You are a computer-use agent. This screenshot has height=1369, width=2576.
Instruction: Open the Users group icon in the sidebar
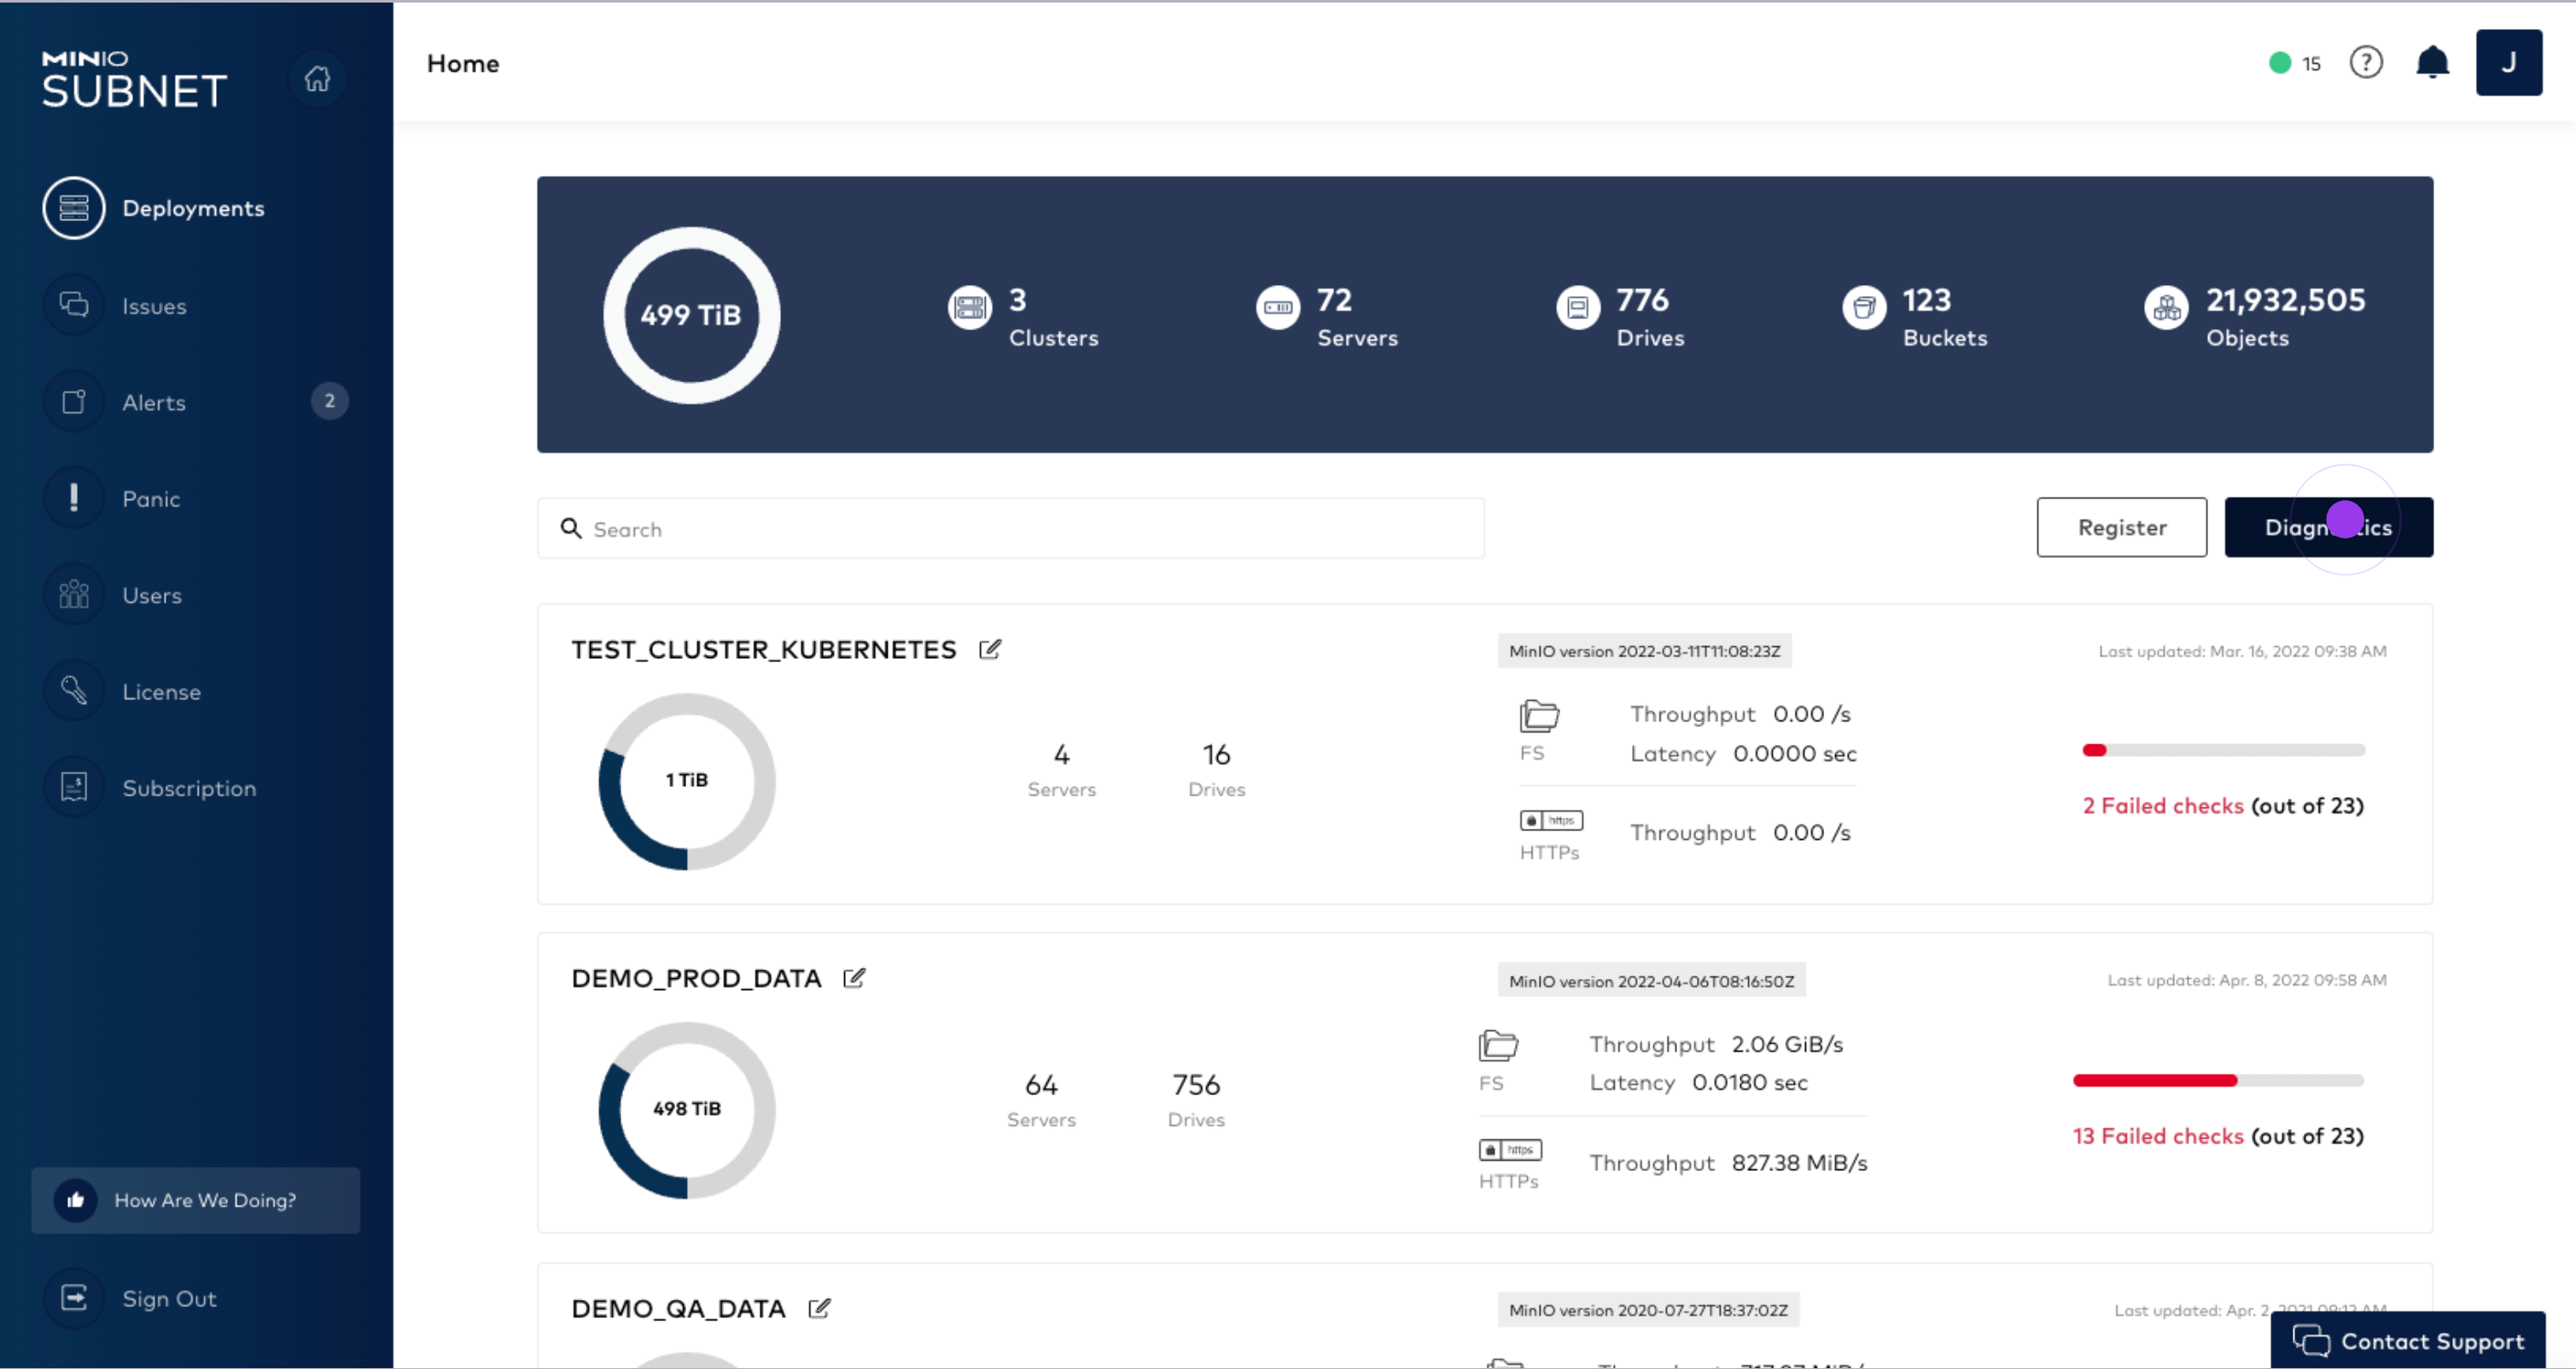click(x=73, y=594)
